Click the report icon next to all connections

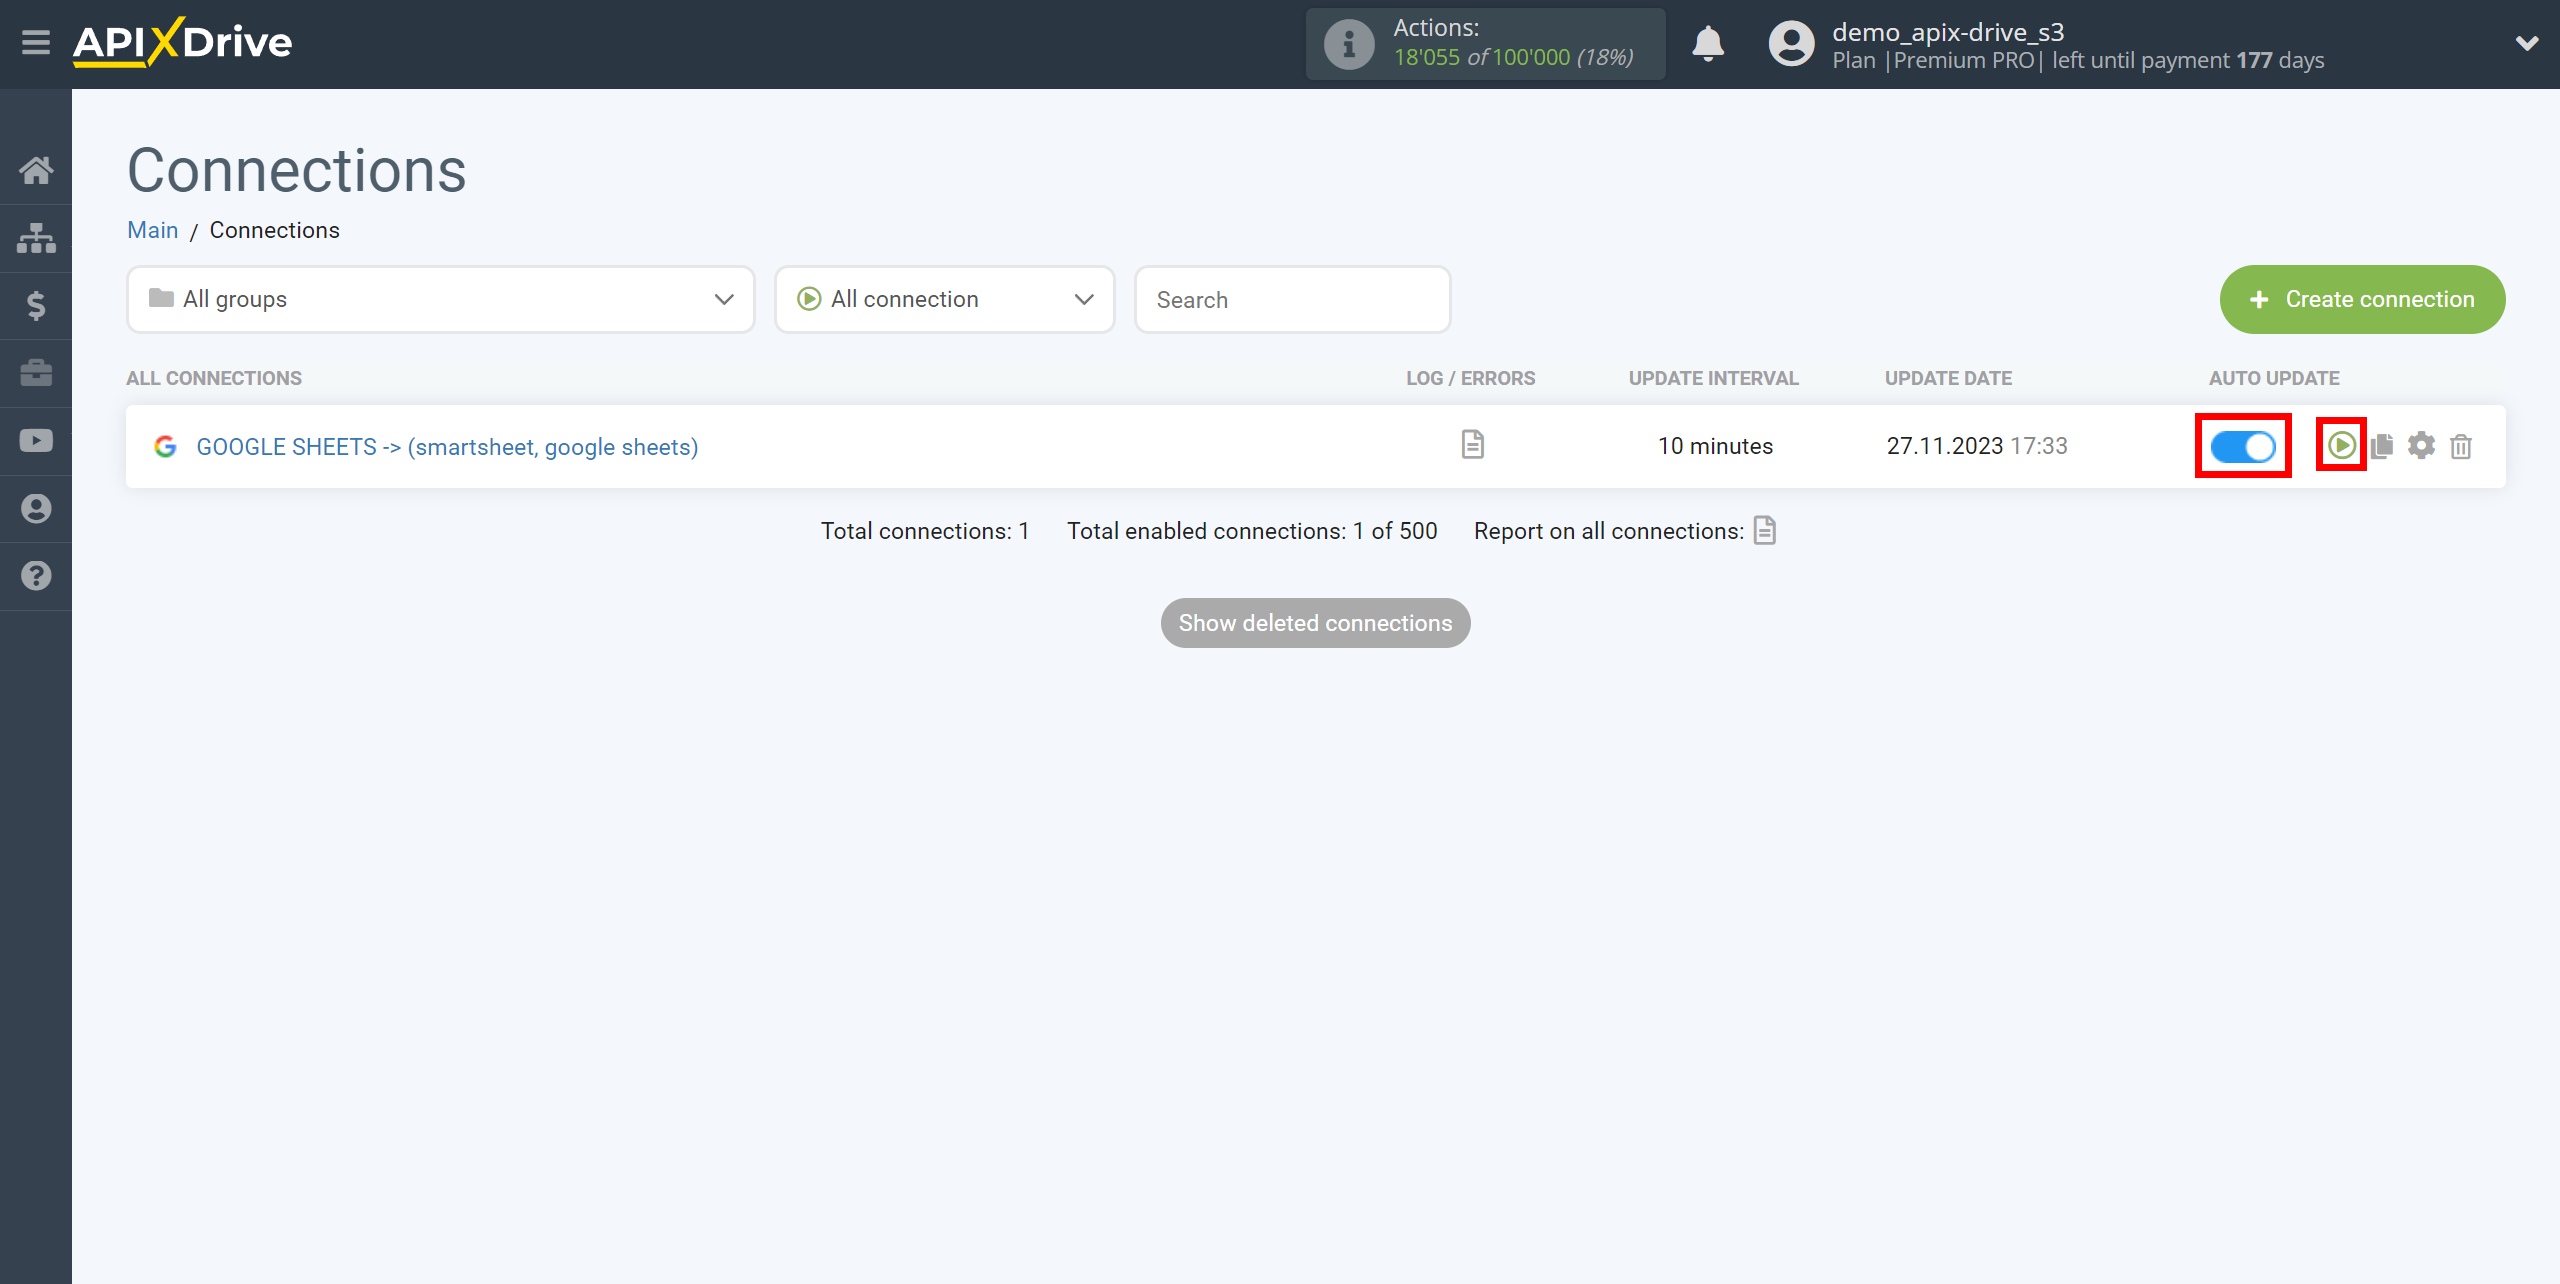(x=1768, y=531)
